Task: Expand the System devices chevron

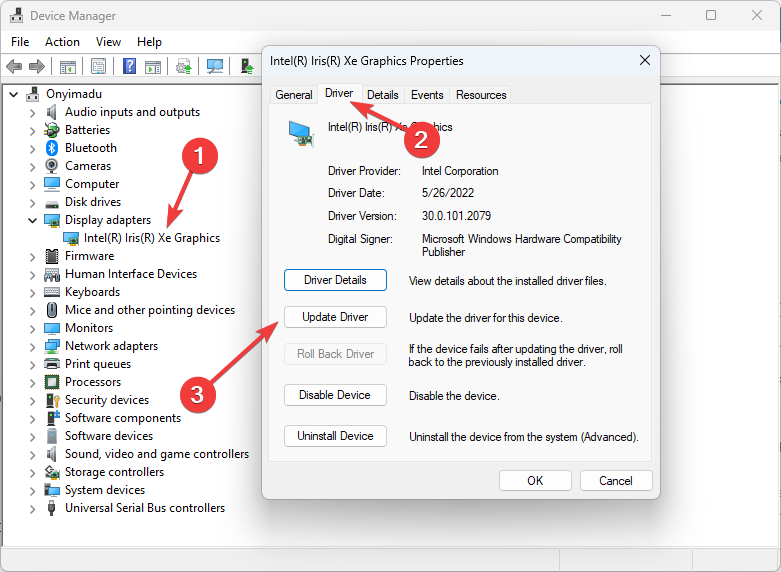Action: 32,491
